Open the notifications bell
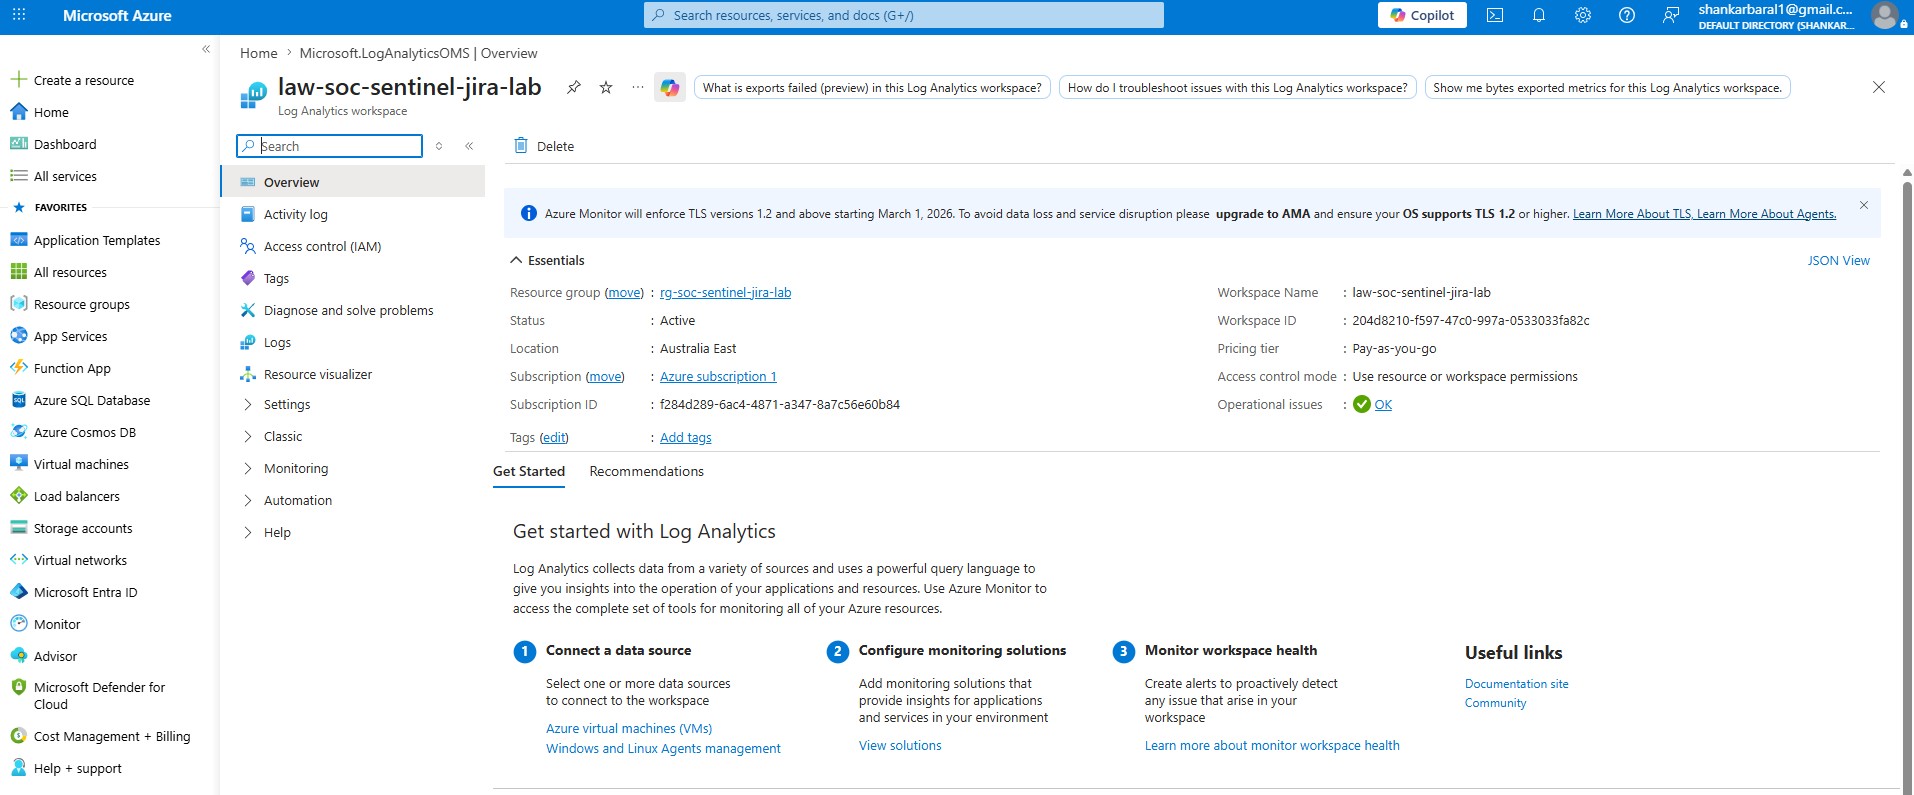This screenshot has height=795, width=1914. pos(1539,15)
